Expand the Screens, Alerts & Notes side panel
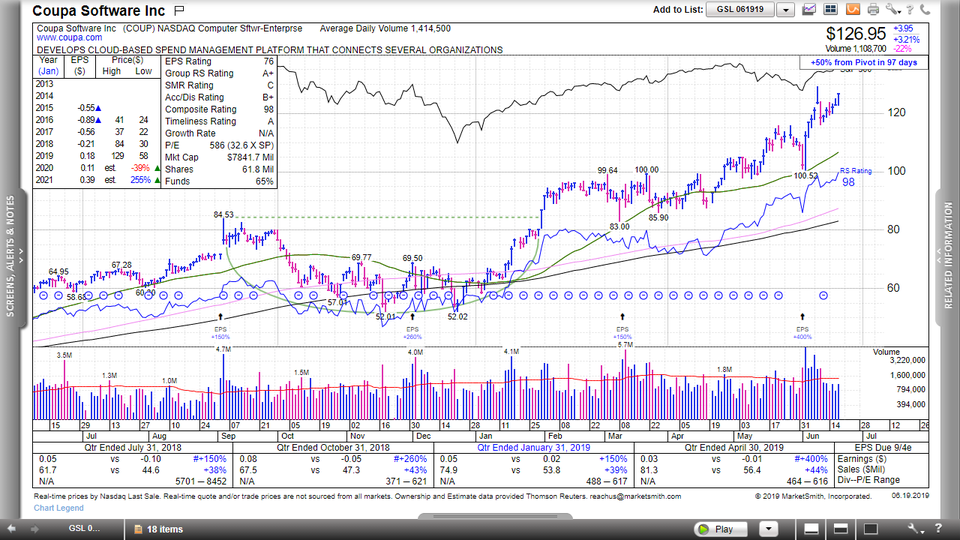The width and height of the screenshot is (960, 540). pos(13,257)
